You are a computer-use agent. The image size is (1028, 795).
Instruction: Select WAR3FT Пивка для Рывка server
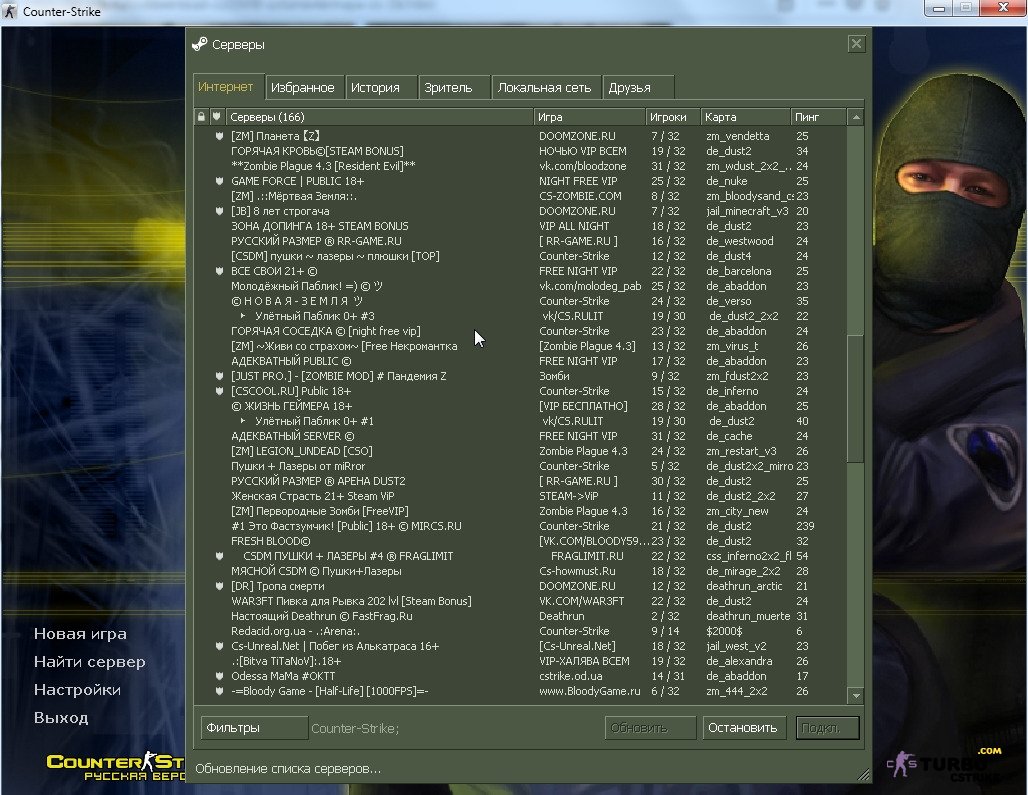[520, 601]
